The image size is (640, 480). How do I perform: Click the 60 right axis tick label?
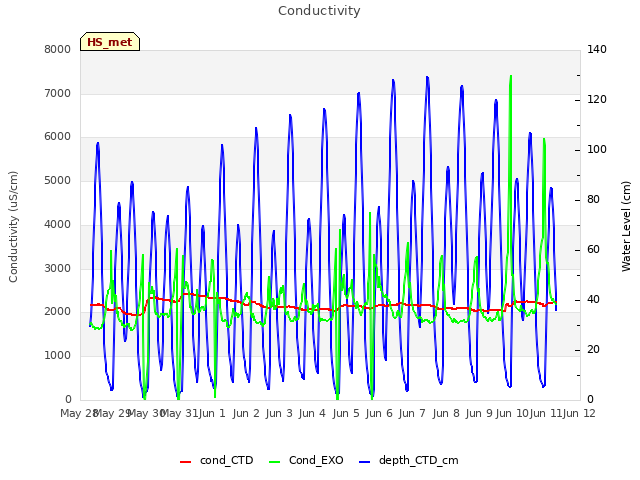click(593, 250)
